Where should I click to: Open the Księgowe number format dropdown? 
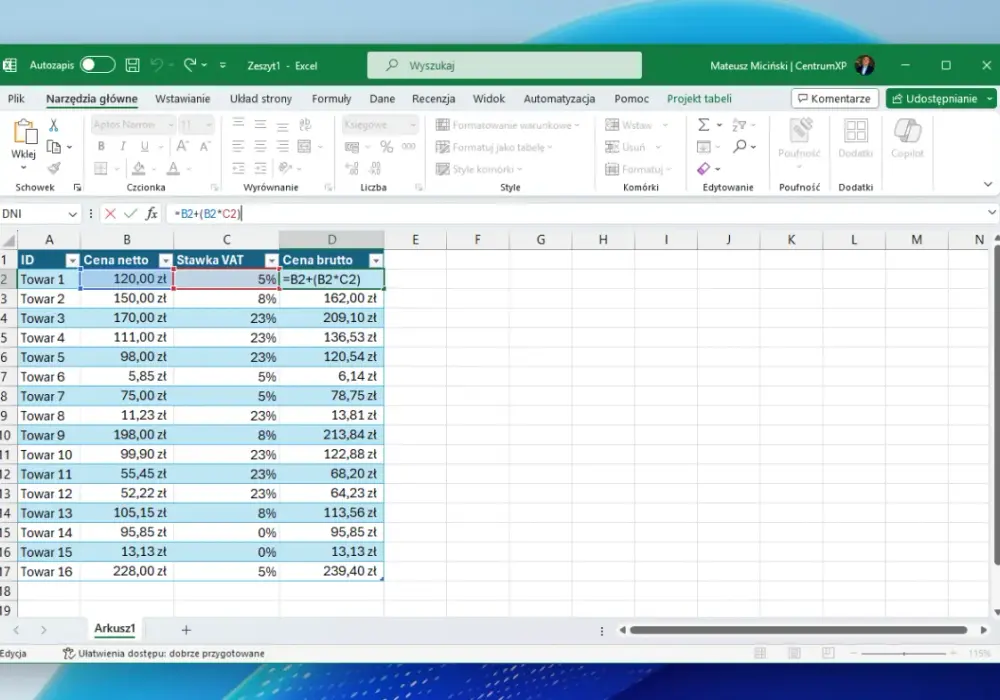click(413, 125)
